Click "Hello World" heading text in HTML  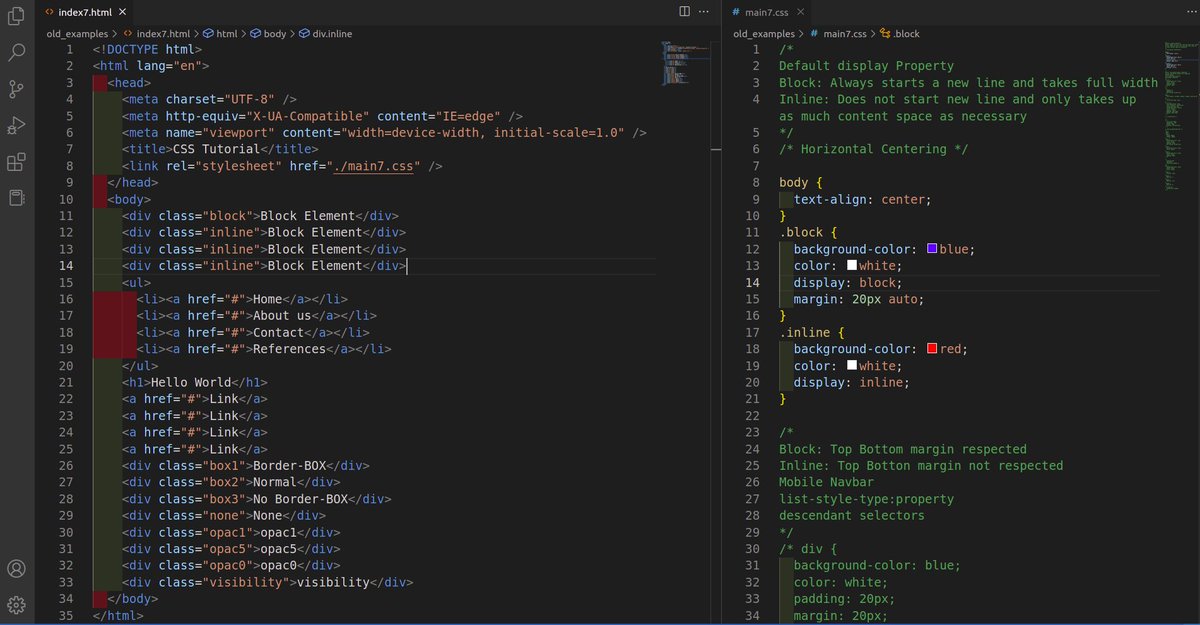[190, 382]
